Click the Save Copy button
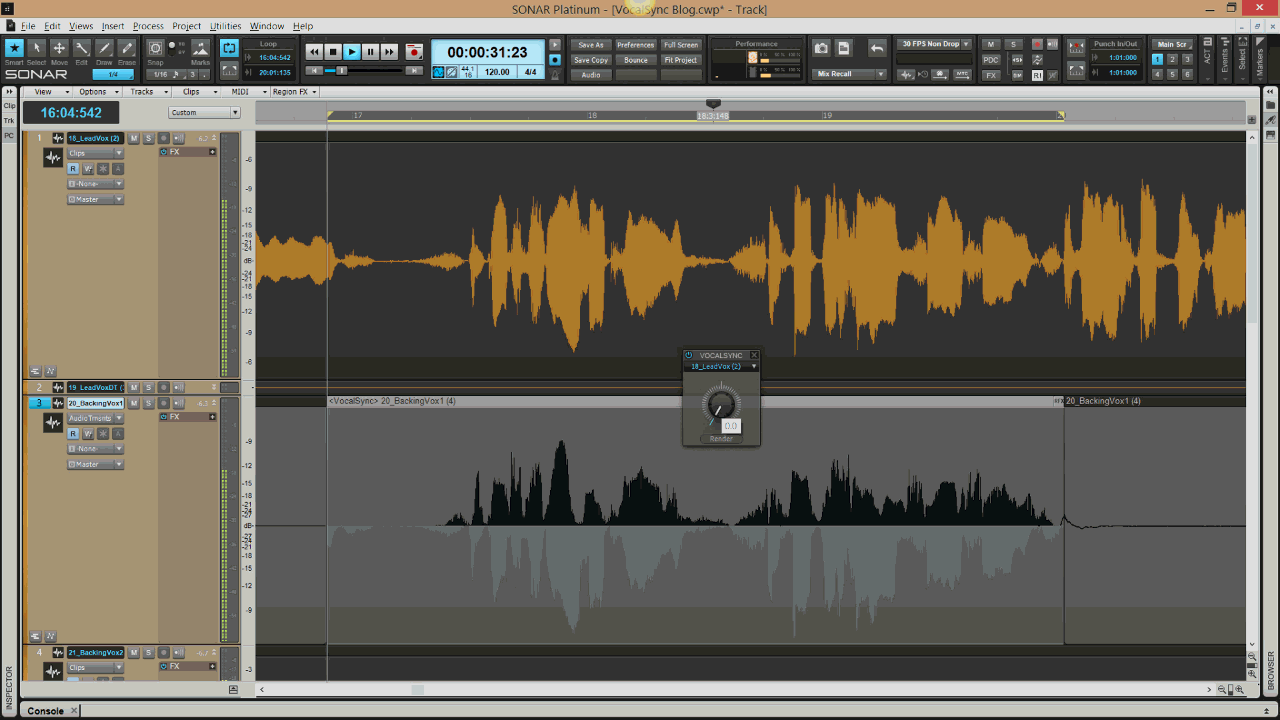The height and width of the screenshot is (720, 1280). (591, 60)
